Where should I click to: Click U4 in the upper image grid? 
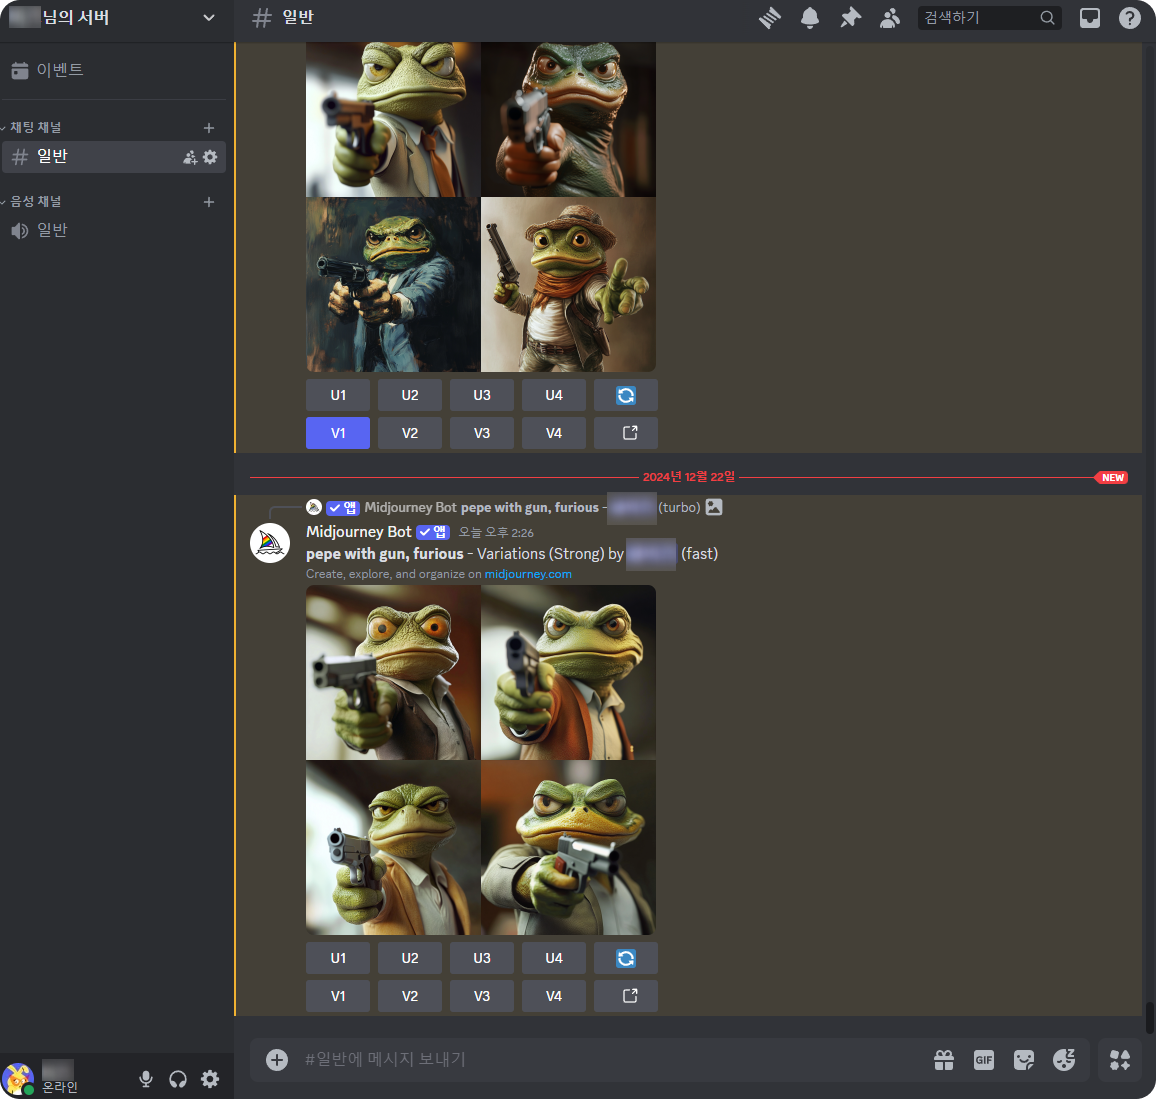pos(554,395)
